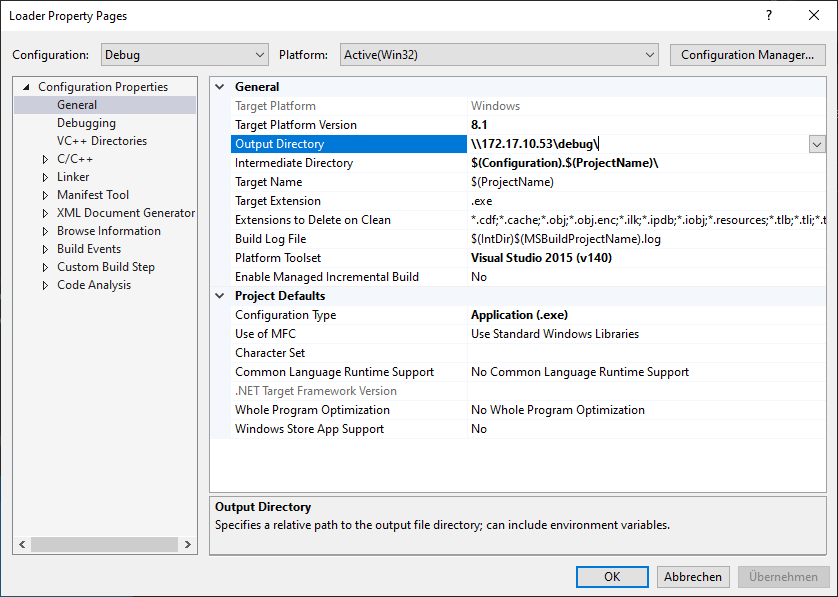
Task: Collapse the Project Defaults section
Action: [220, 295]
